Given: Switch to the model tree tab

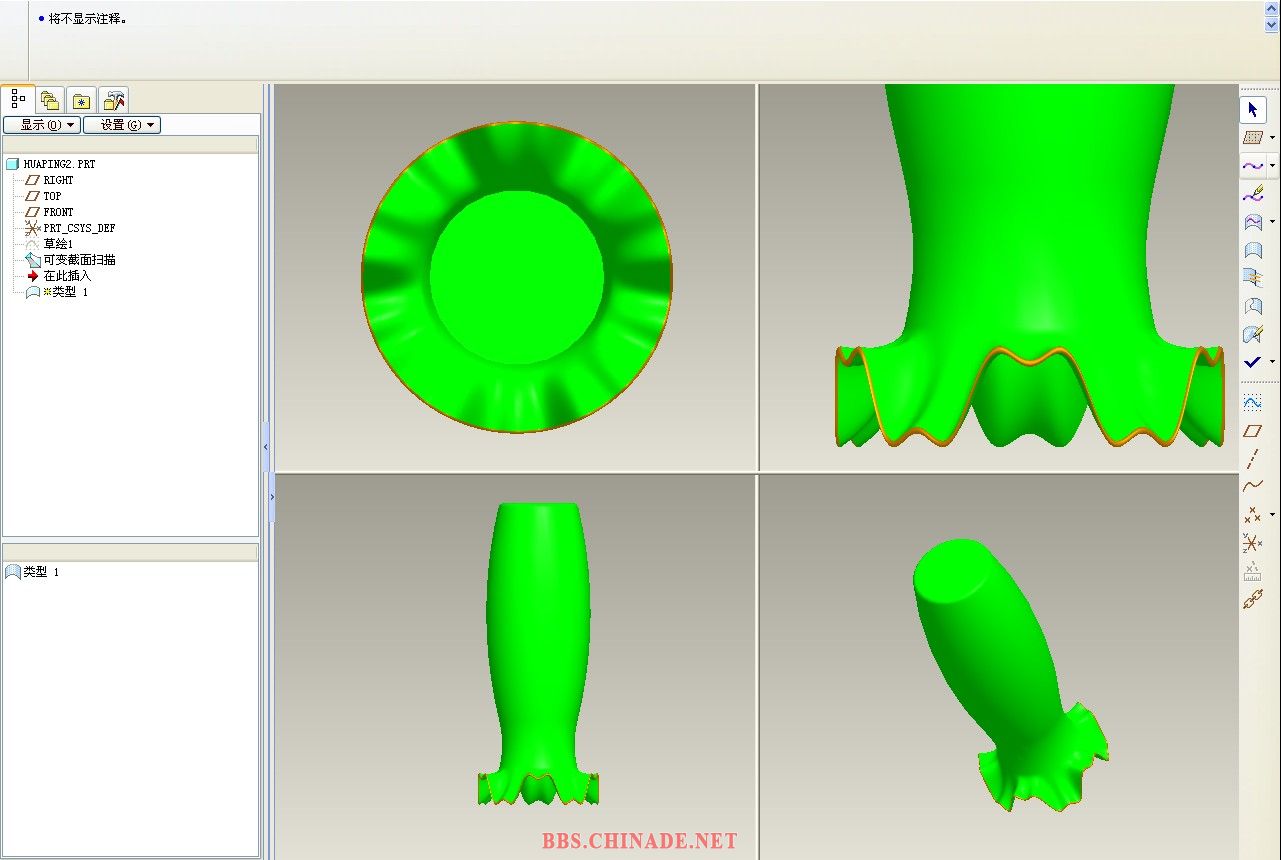Looking at the screenshot, I should tap(18, 98).
